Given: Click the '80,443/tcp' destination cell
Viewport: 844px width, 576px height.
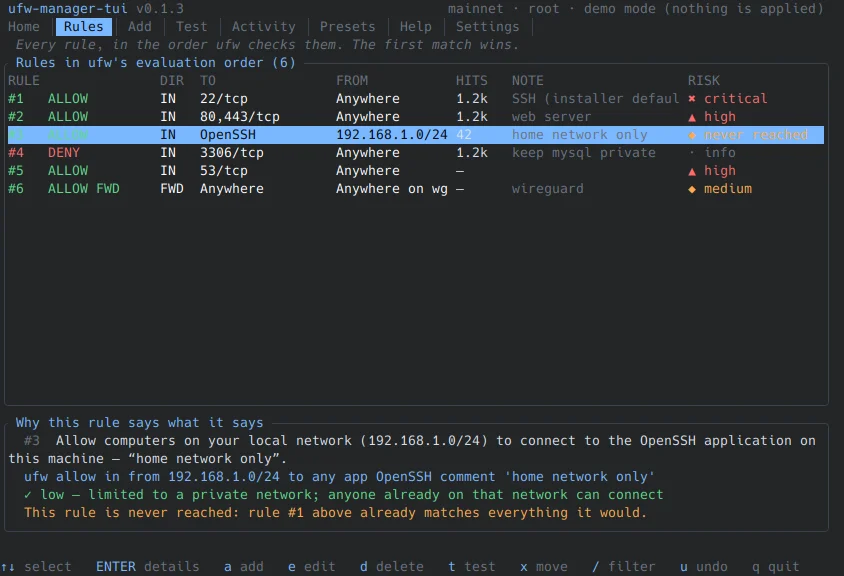Looking at the screenshot, I should (x=240, y=117).
